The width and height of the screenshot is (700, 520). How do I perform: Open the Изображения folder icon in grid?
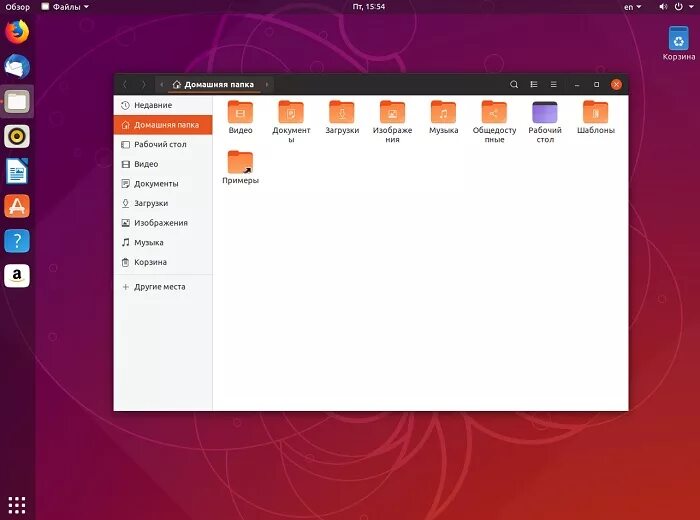(x=392, y=112)
